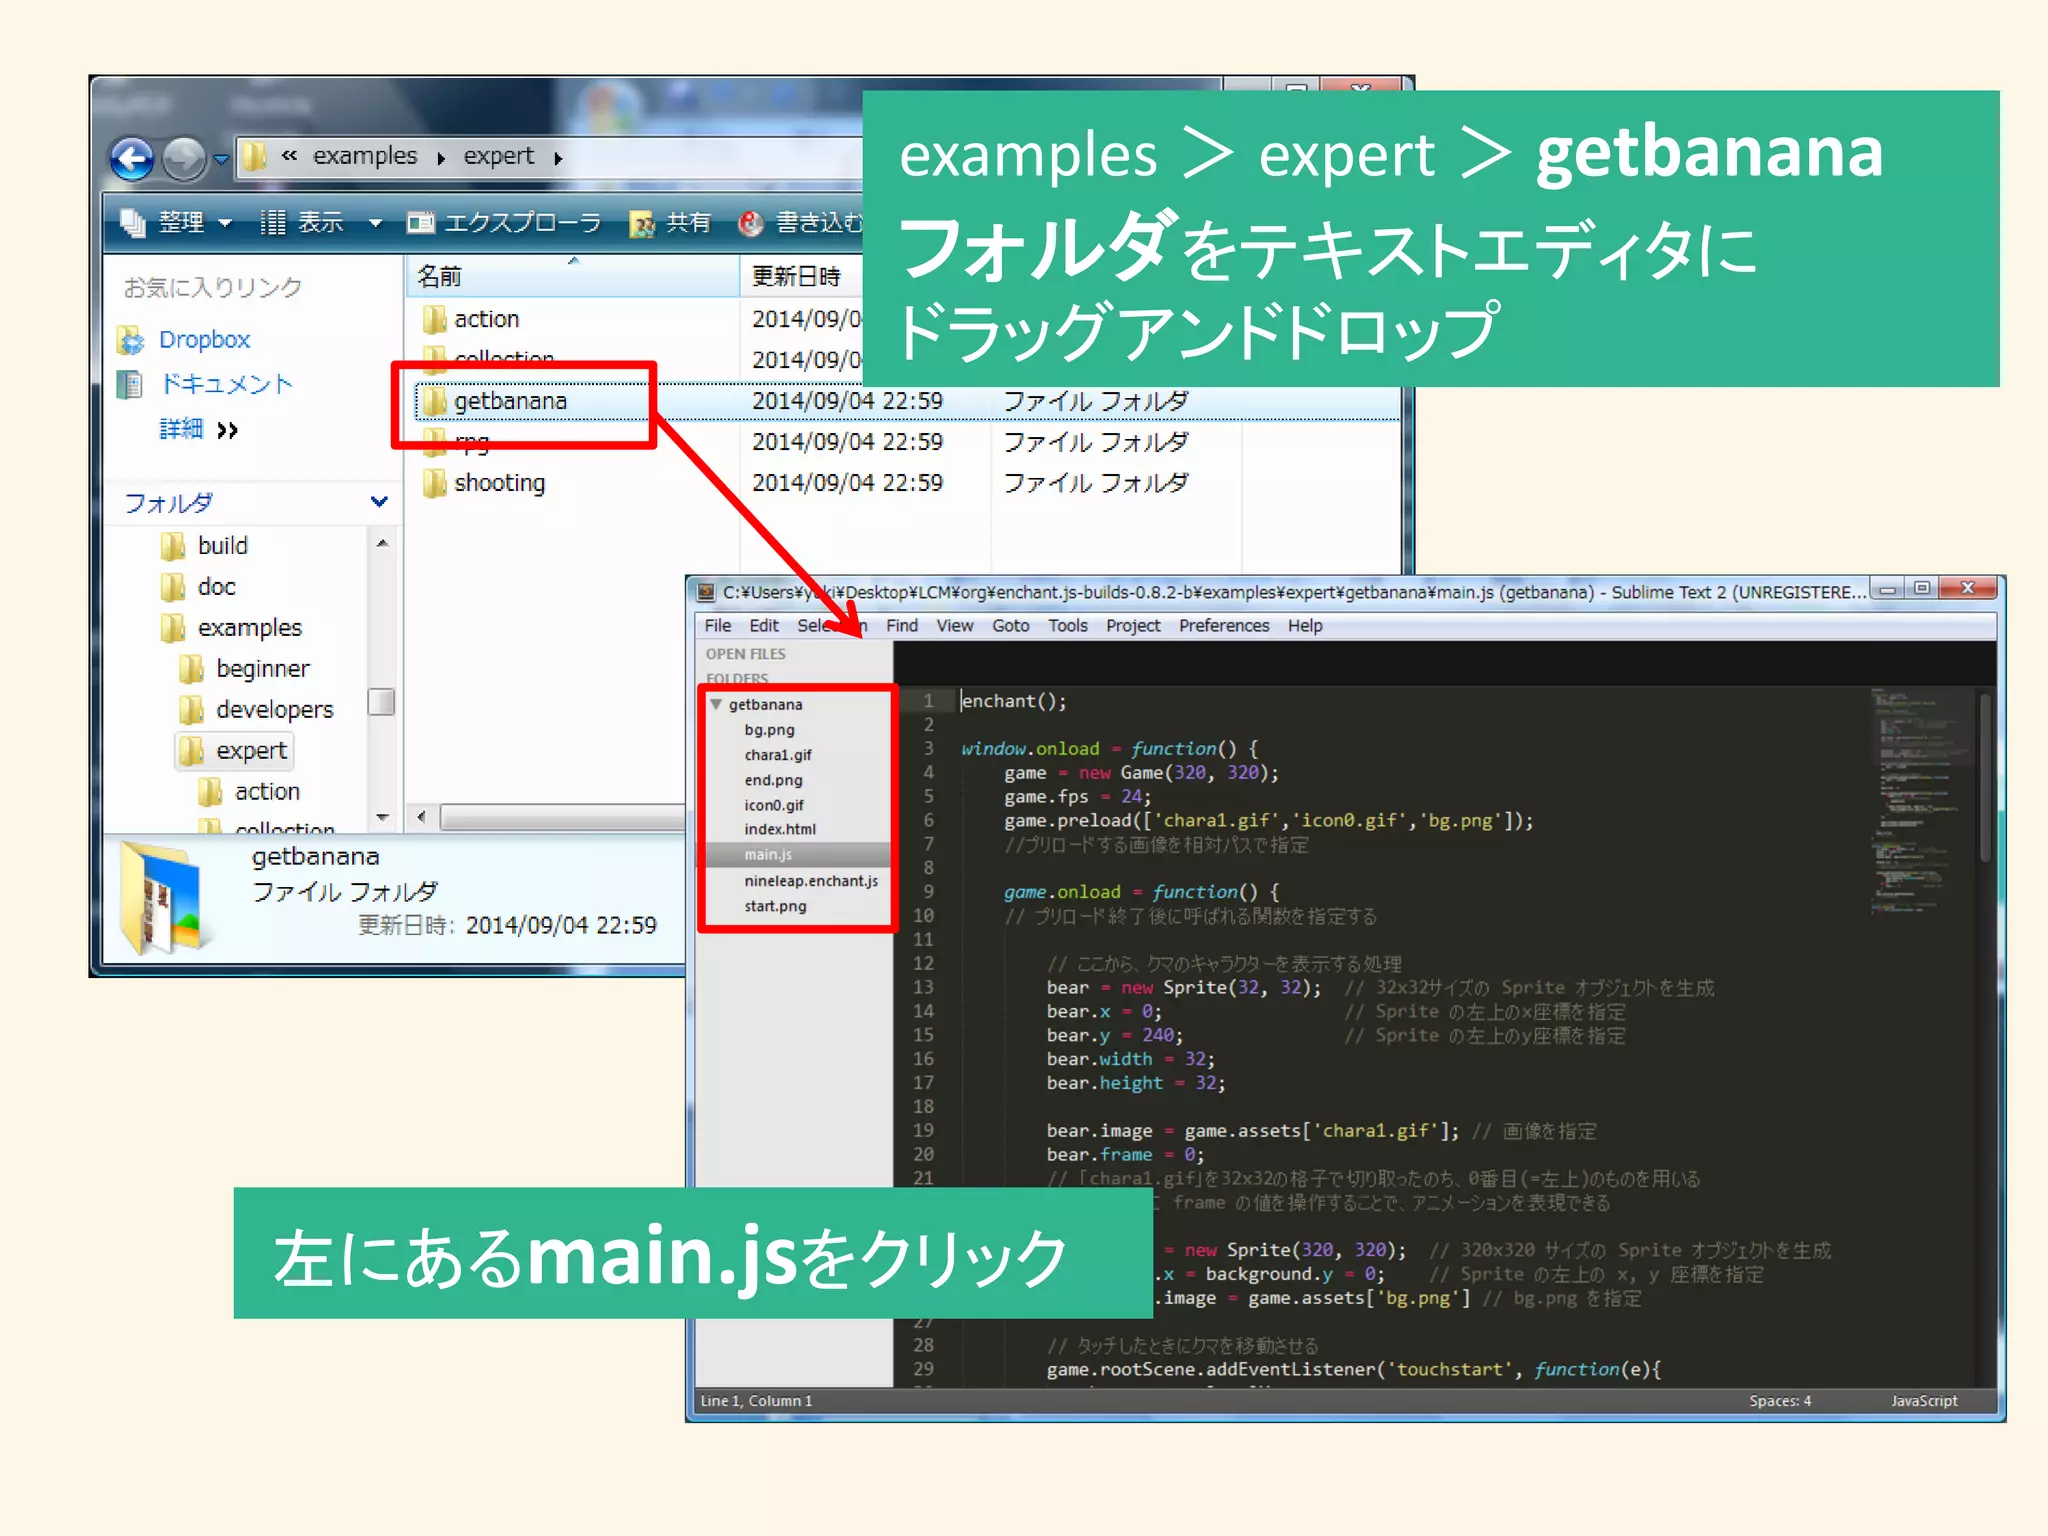Screen dimensions: 2048x1536
Task: Open the Find menu in Sublime Text
Action: [901, 626]
